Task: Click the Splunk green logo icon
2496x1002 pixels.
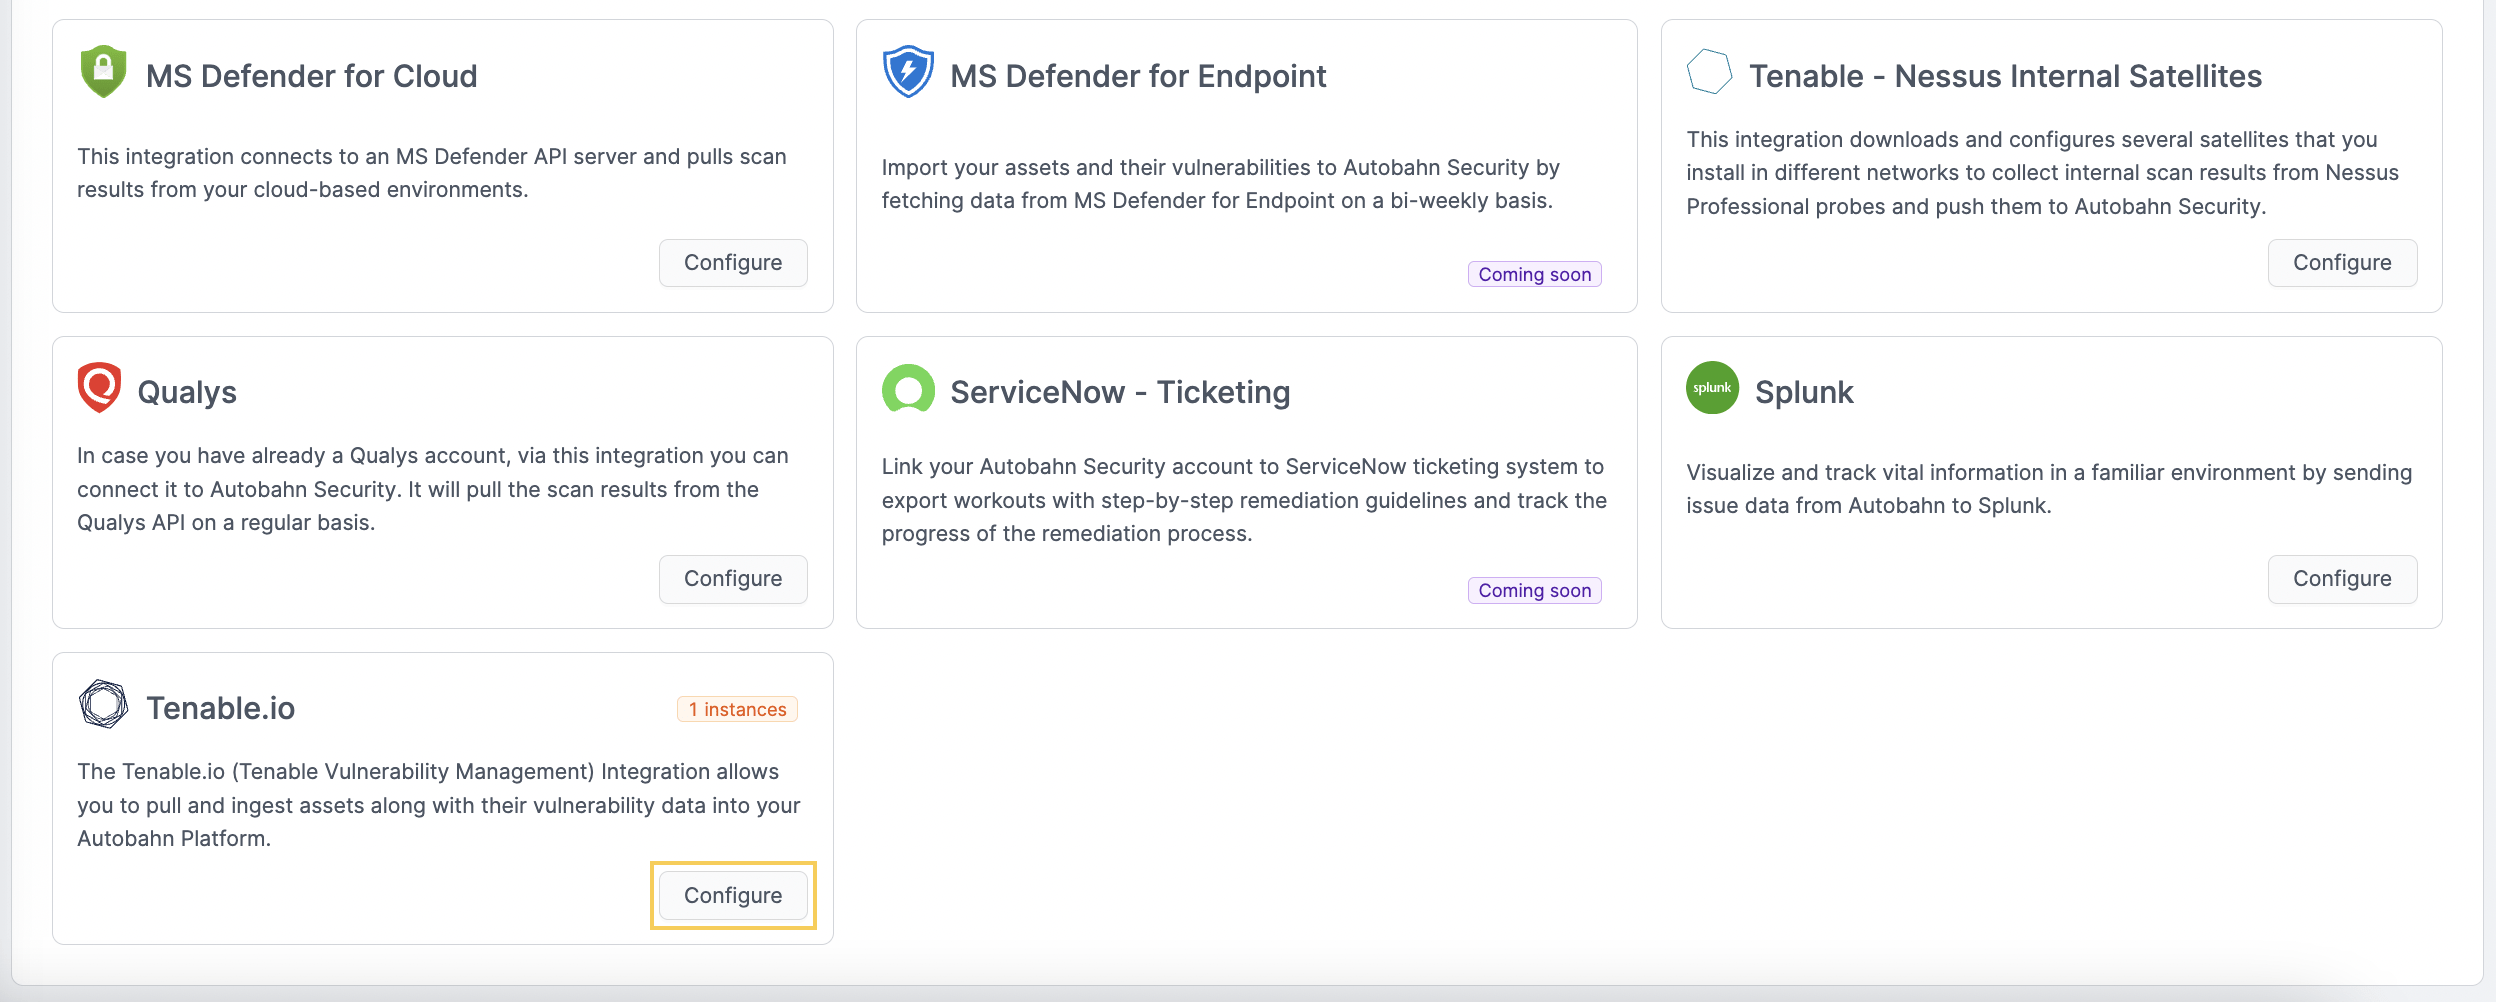Action: click(x=1712, y=388)
